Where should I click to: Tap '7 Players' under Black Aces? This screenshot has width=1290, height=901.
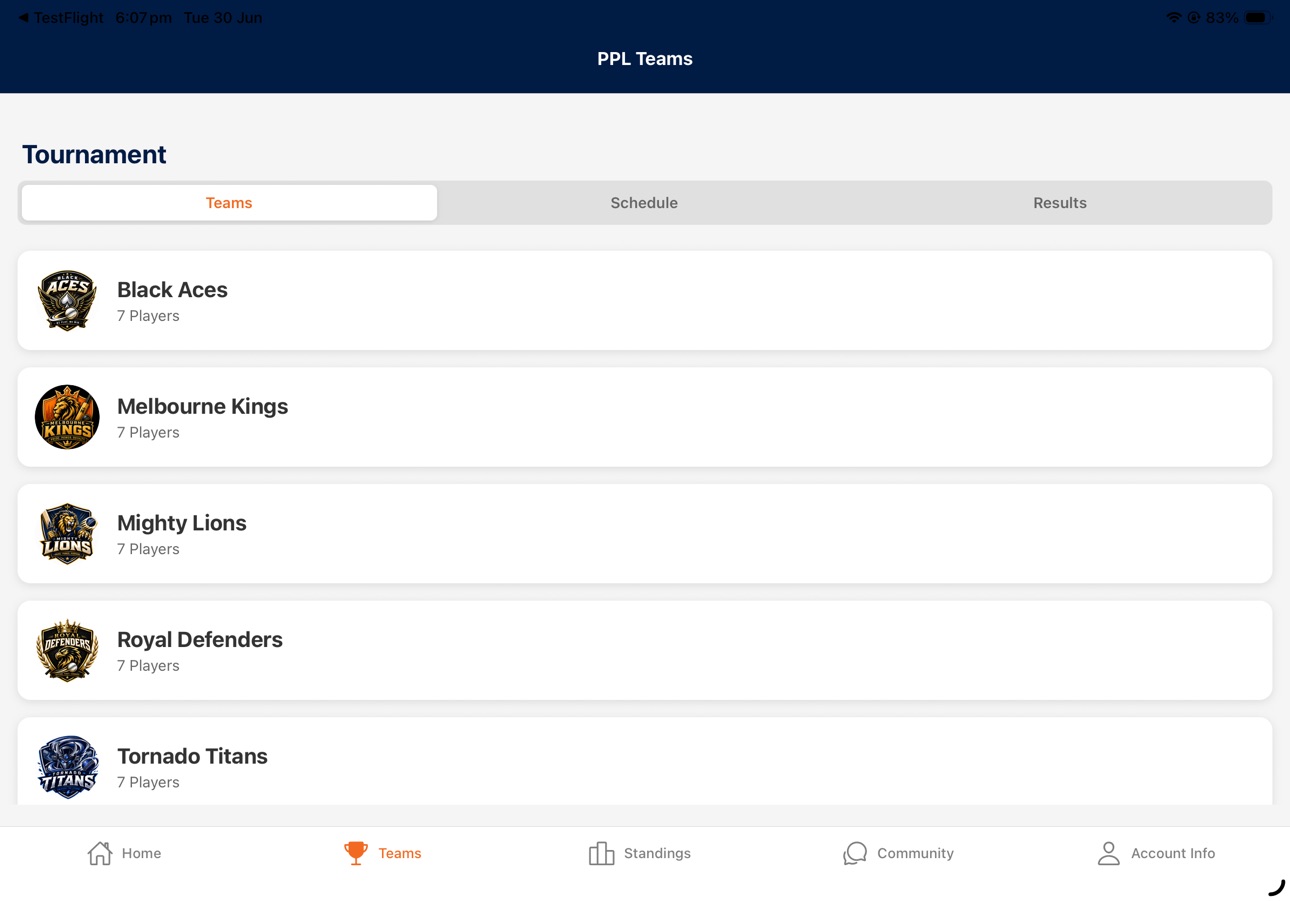click(x=148, y=316)
